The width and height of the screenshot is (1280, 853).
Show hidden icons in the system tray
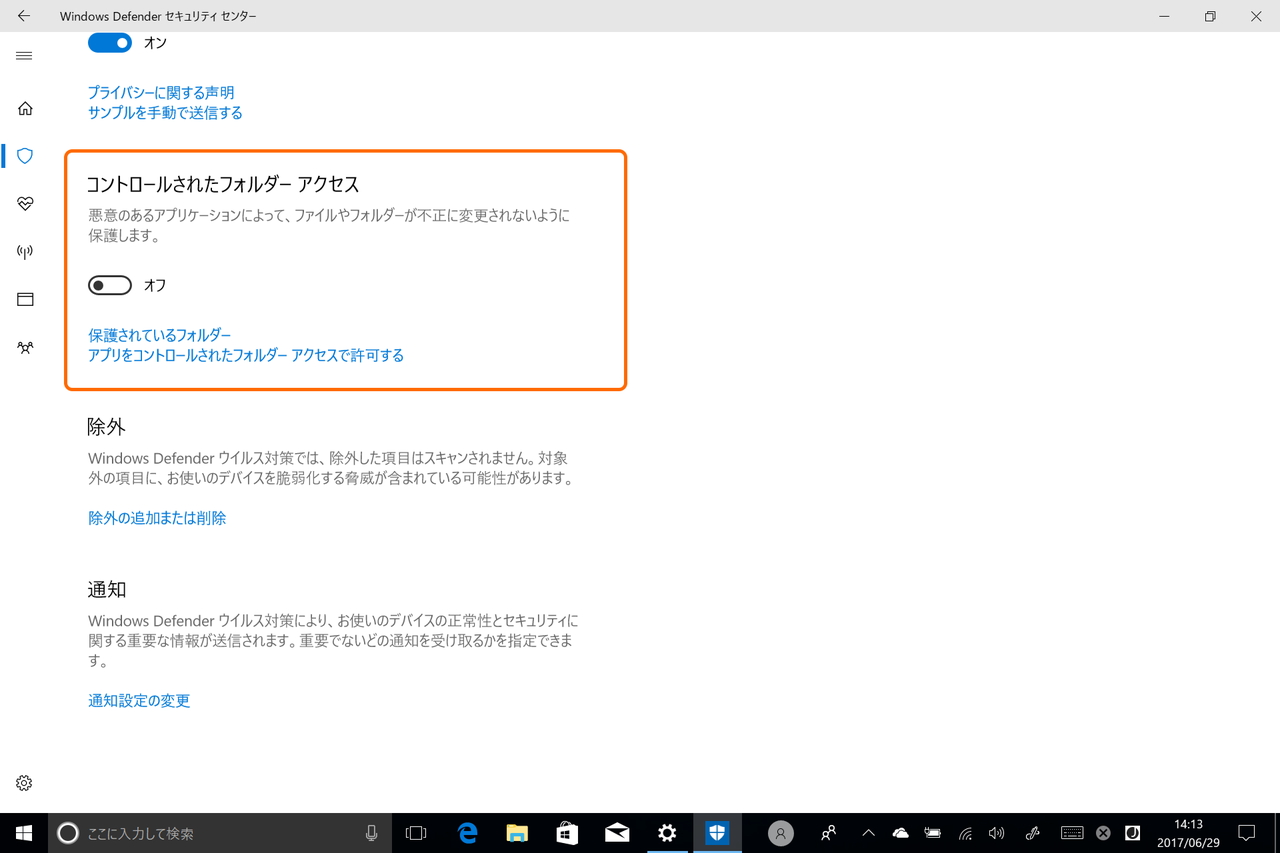tap(868, 833)
